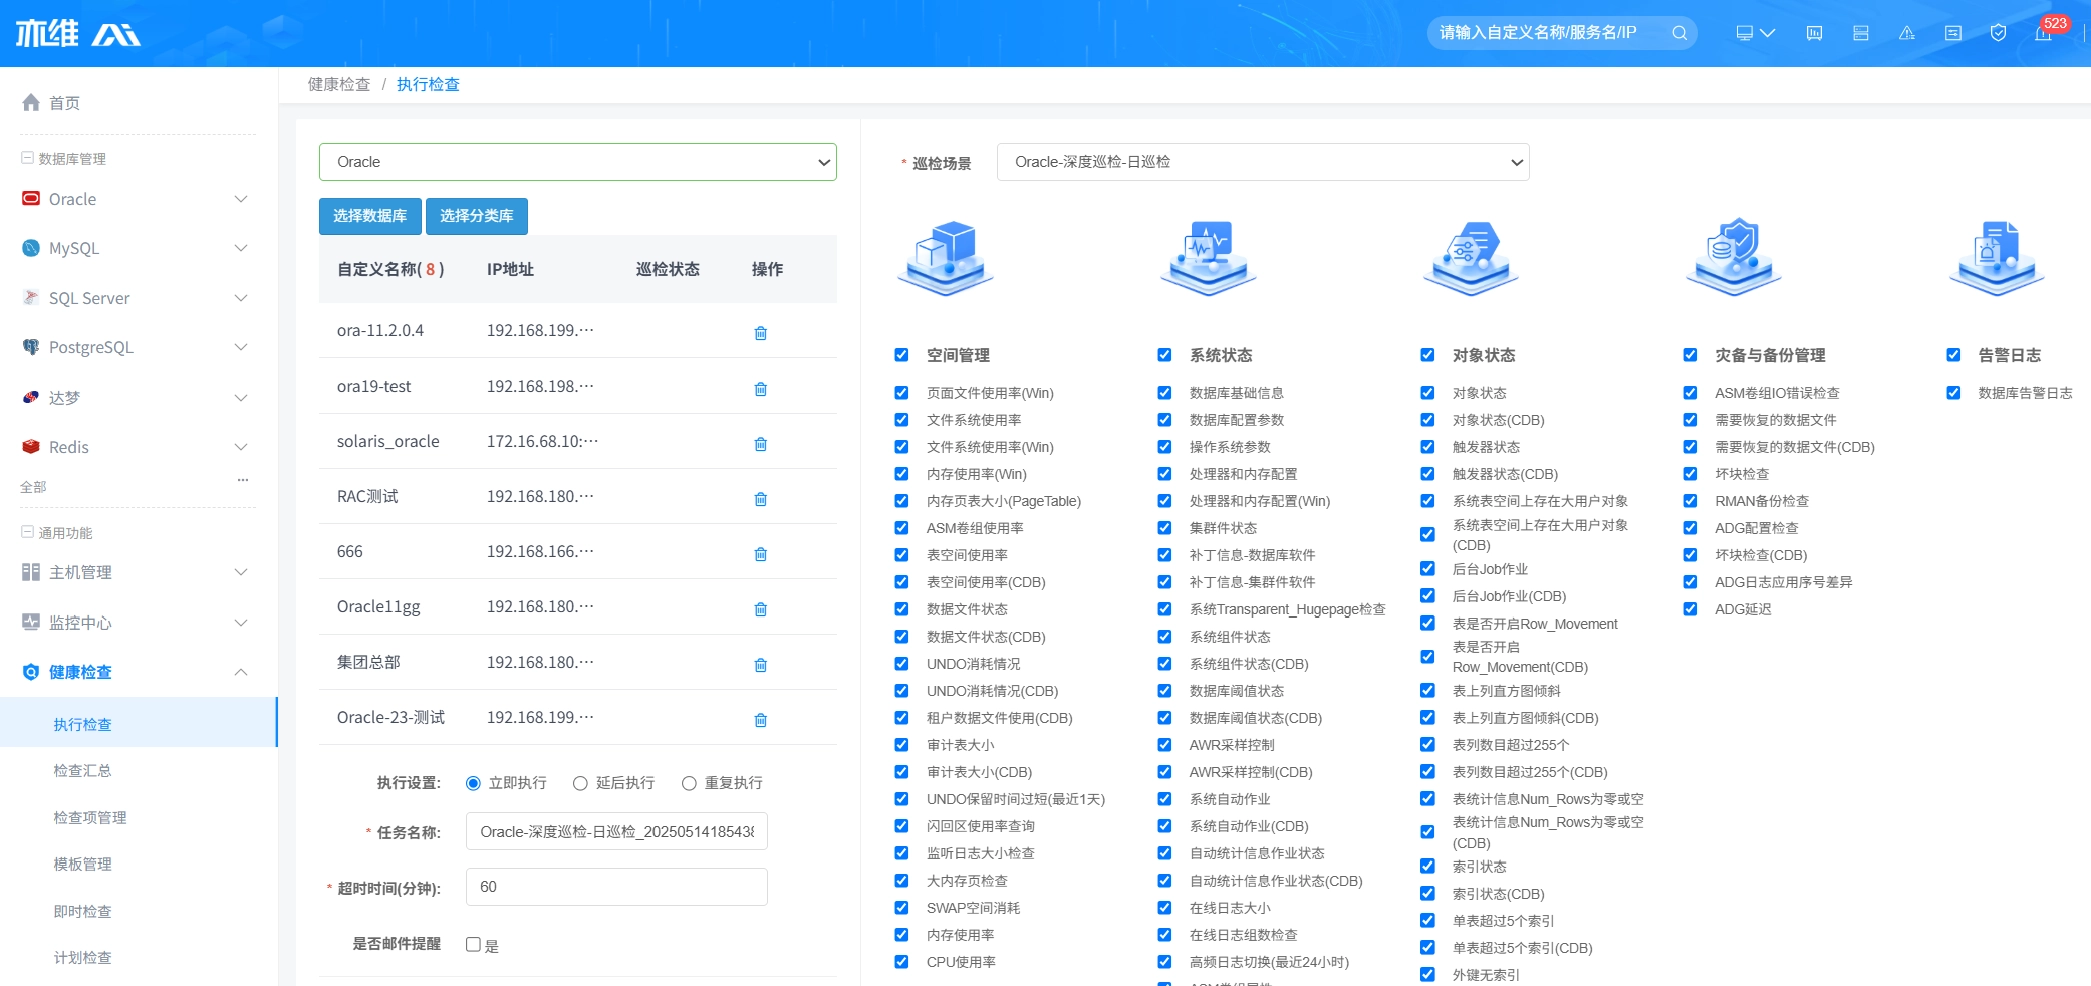Image resolution: width=2091 pixels, height=986 pixels.
Task: Open the Oracle database type dropdown
Action: (x=578, y=162)
